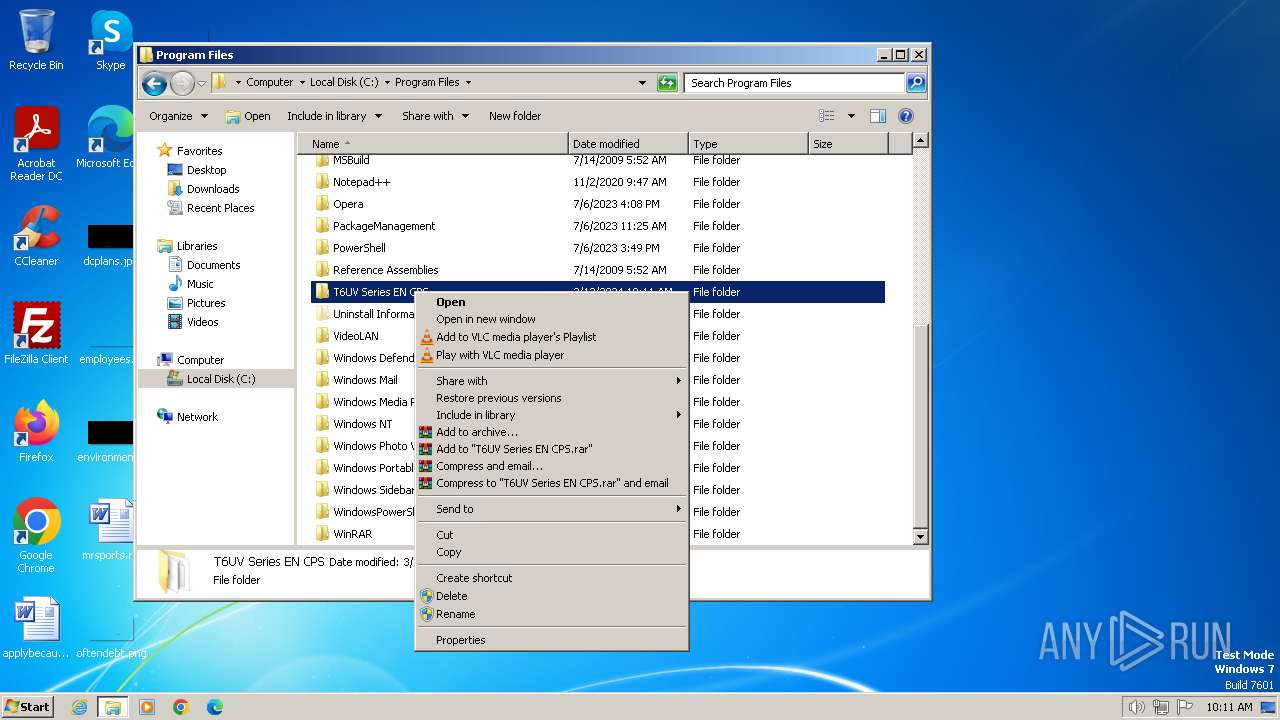Image resolution: width=1280 pixels, height=720 pixels.
Task: Open FileZilla Client desktop icon
Action: tap(36, 333)
